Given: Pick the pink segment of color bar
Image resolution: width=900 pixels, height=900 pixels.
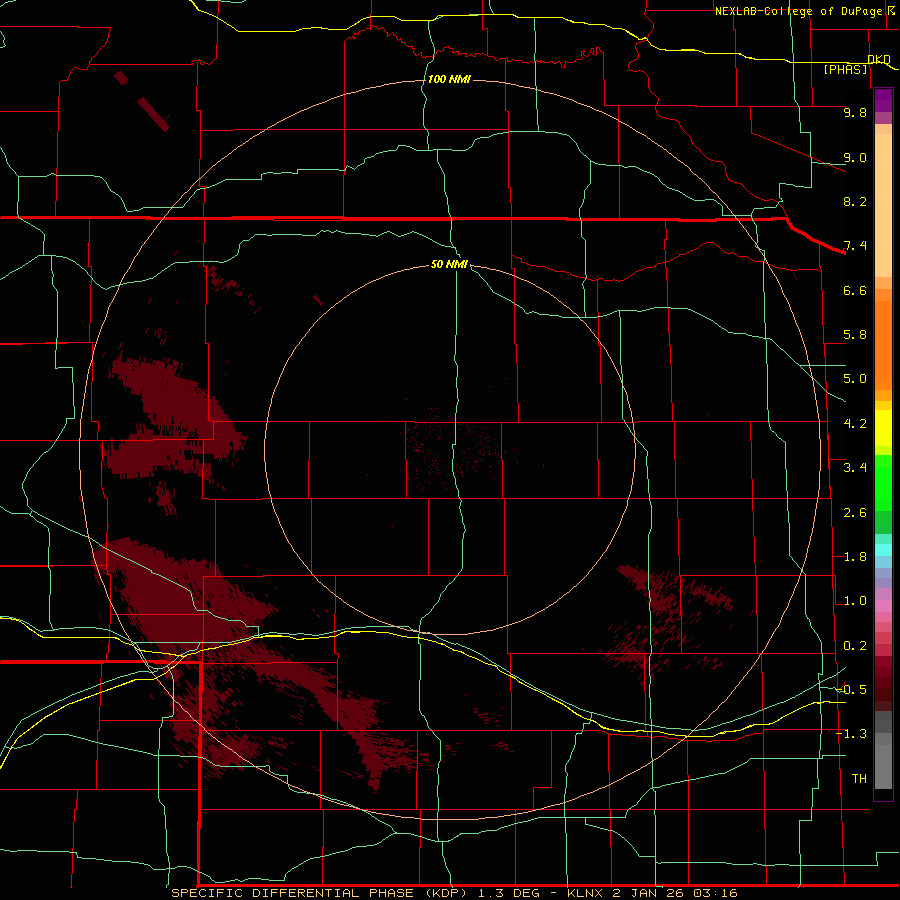Looking at the screenshot, I should 883,606.
